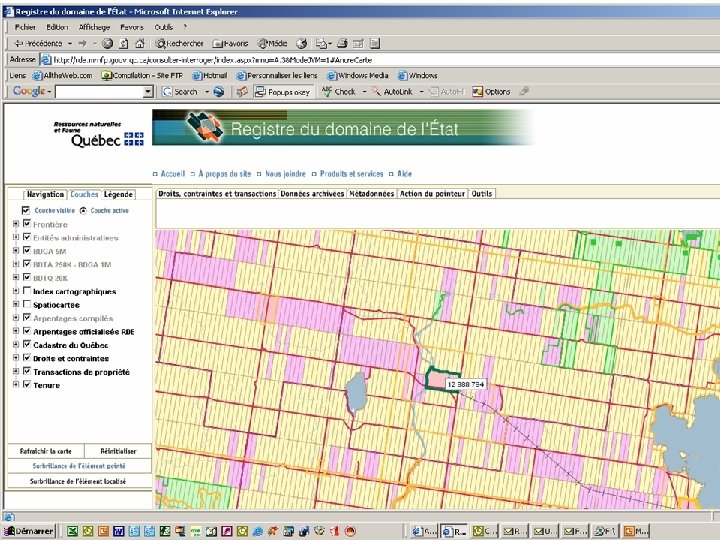The height and width of the screenshot is (540, 720).
Task: Click the Print icon in IE toolbar
Action: tap(342, 44)
